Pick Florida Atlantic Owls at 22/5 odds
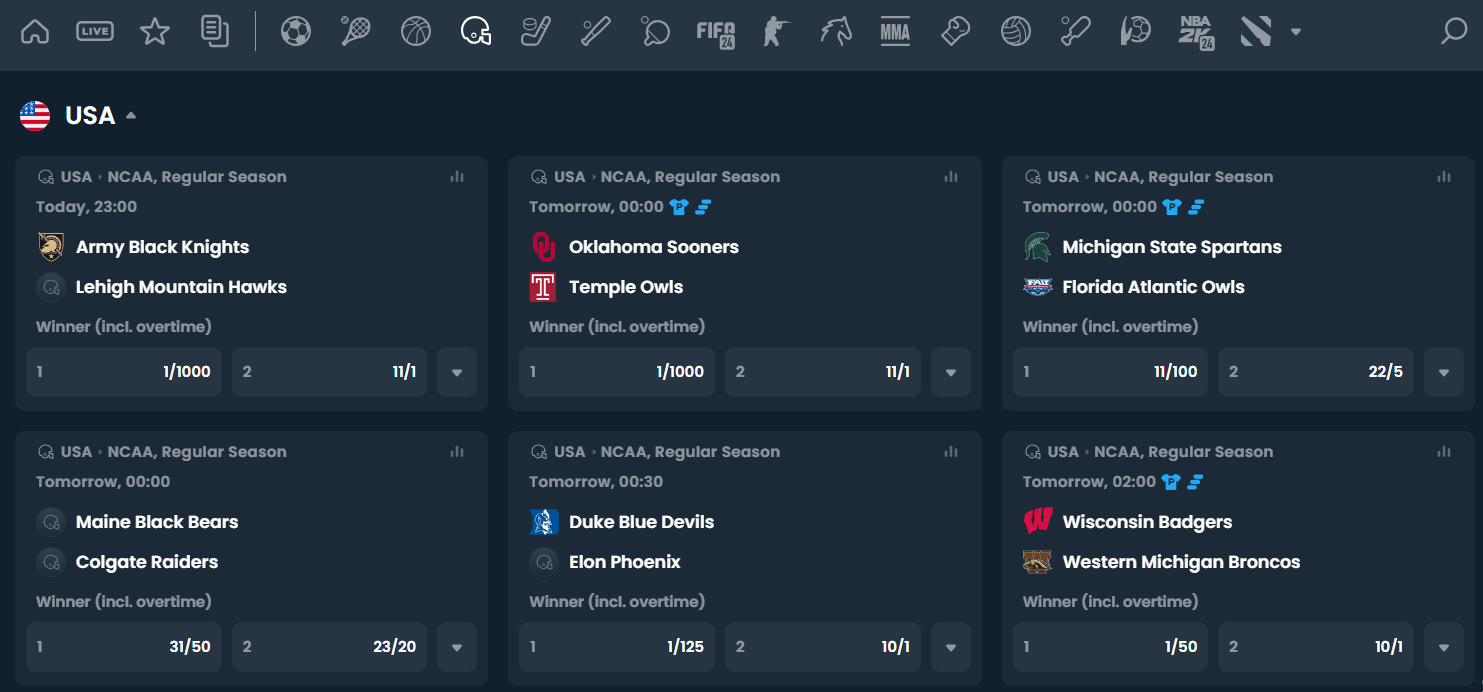The image size is (1483, 692). pos(1315,371)
